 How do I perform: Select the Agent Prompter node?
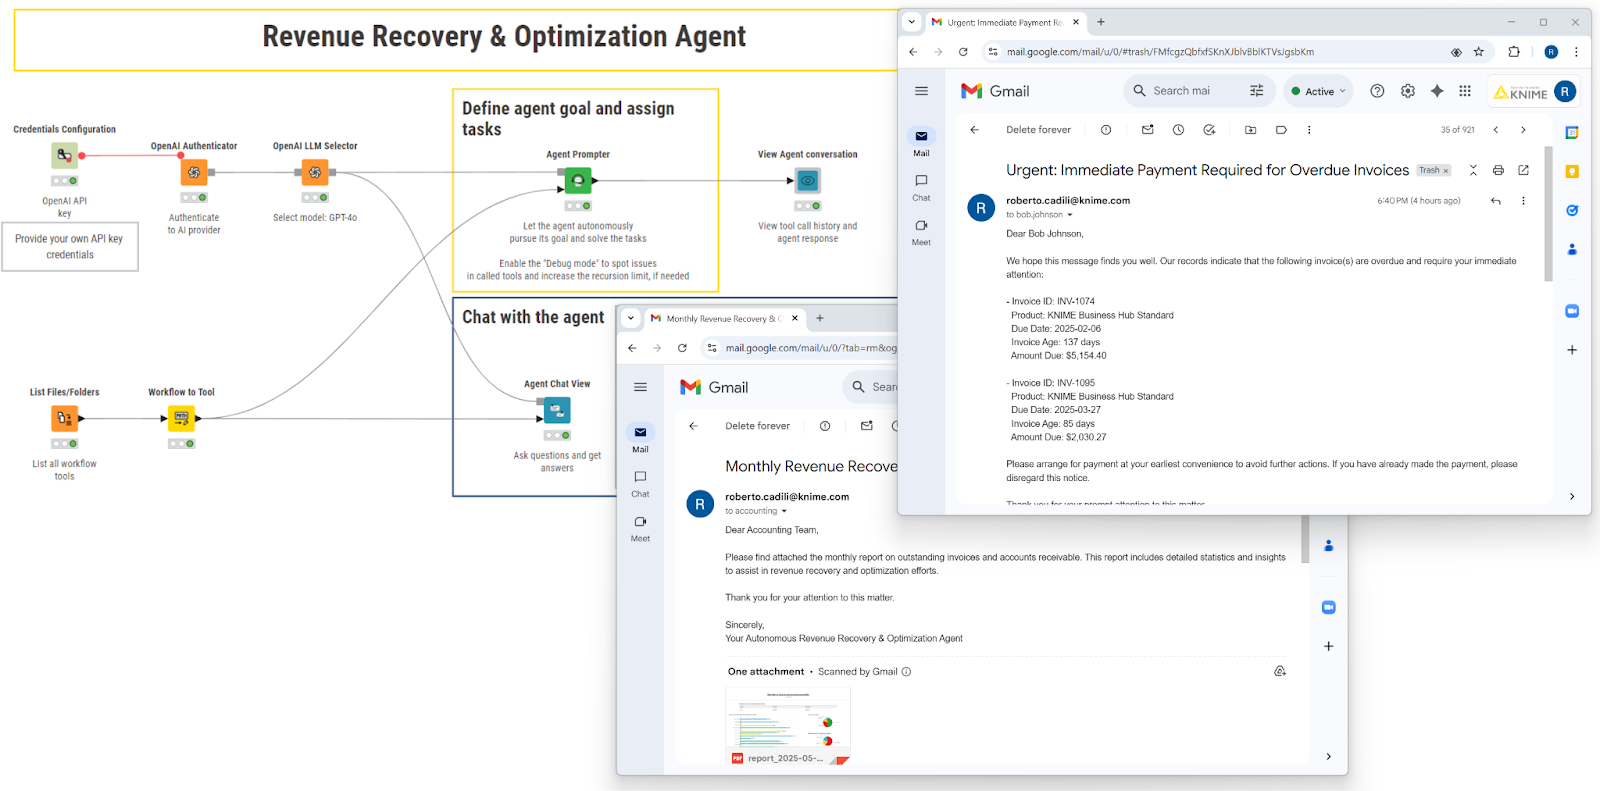578,181
